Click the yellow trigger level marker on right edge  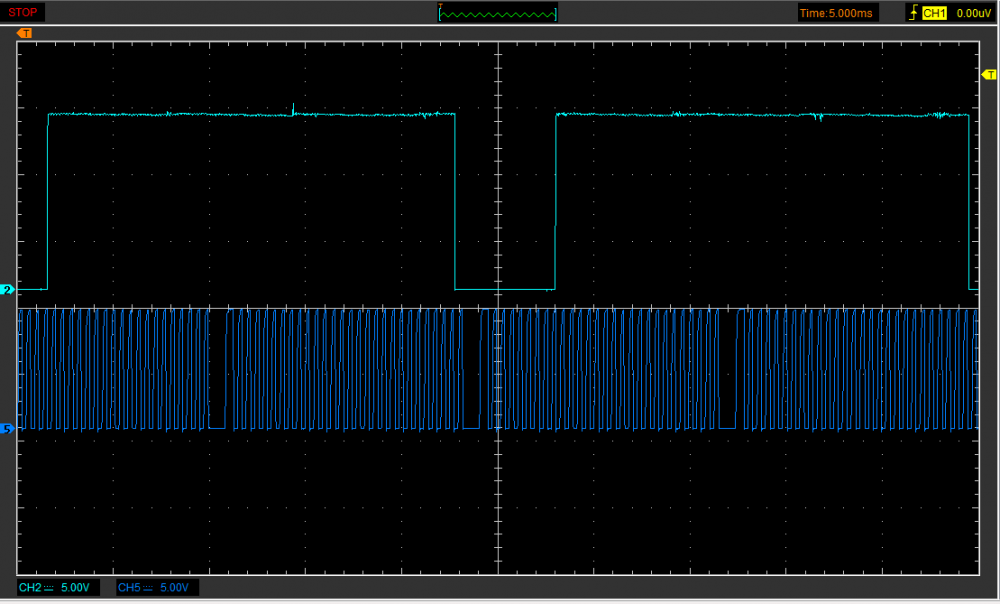(989, 75)
